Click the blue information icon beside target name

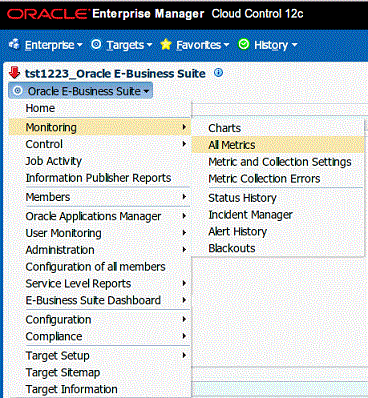(218, 72)
